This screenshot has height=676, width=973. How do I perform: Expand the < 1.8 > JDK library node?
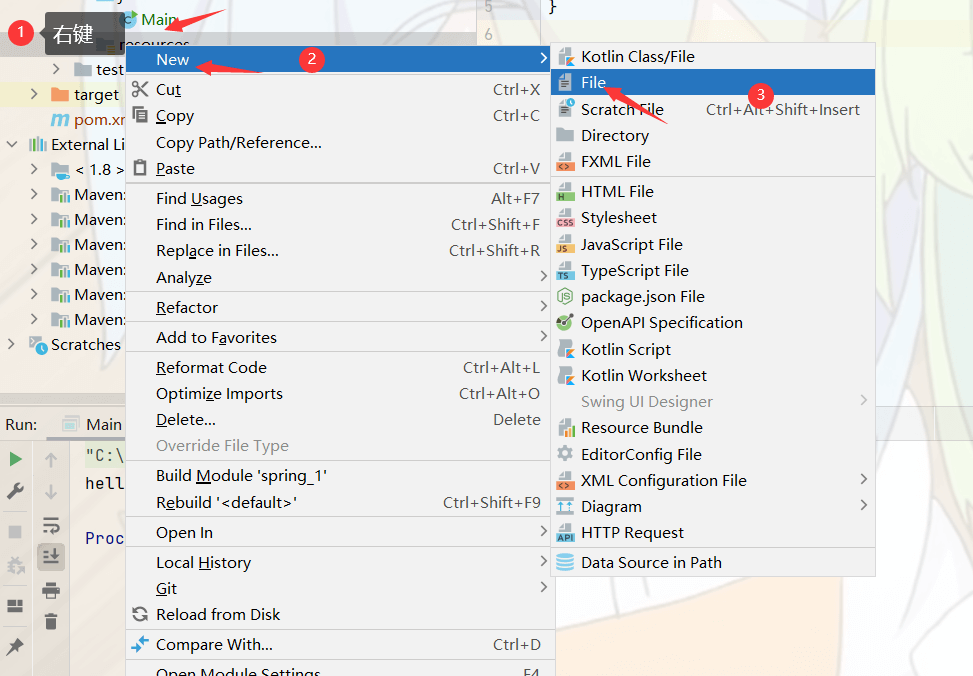[34, 169]
